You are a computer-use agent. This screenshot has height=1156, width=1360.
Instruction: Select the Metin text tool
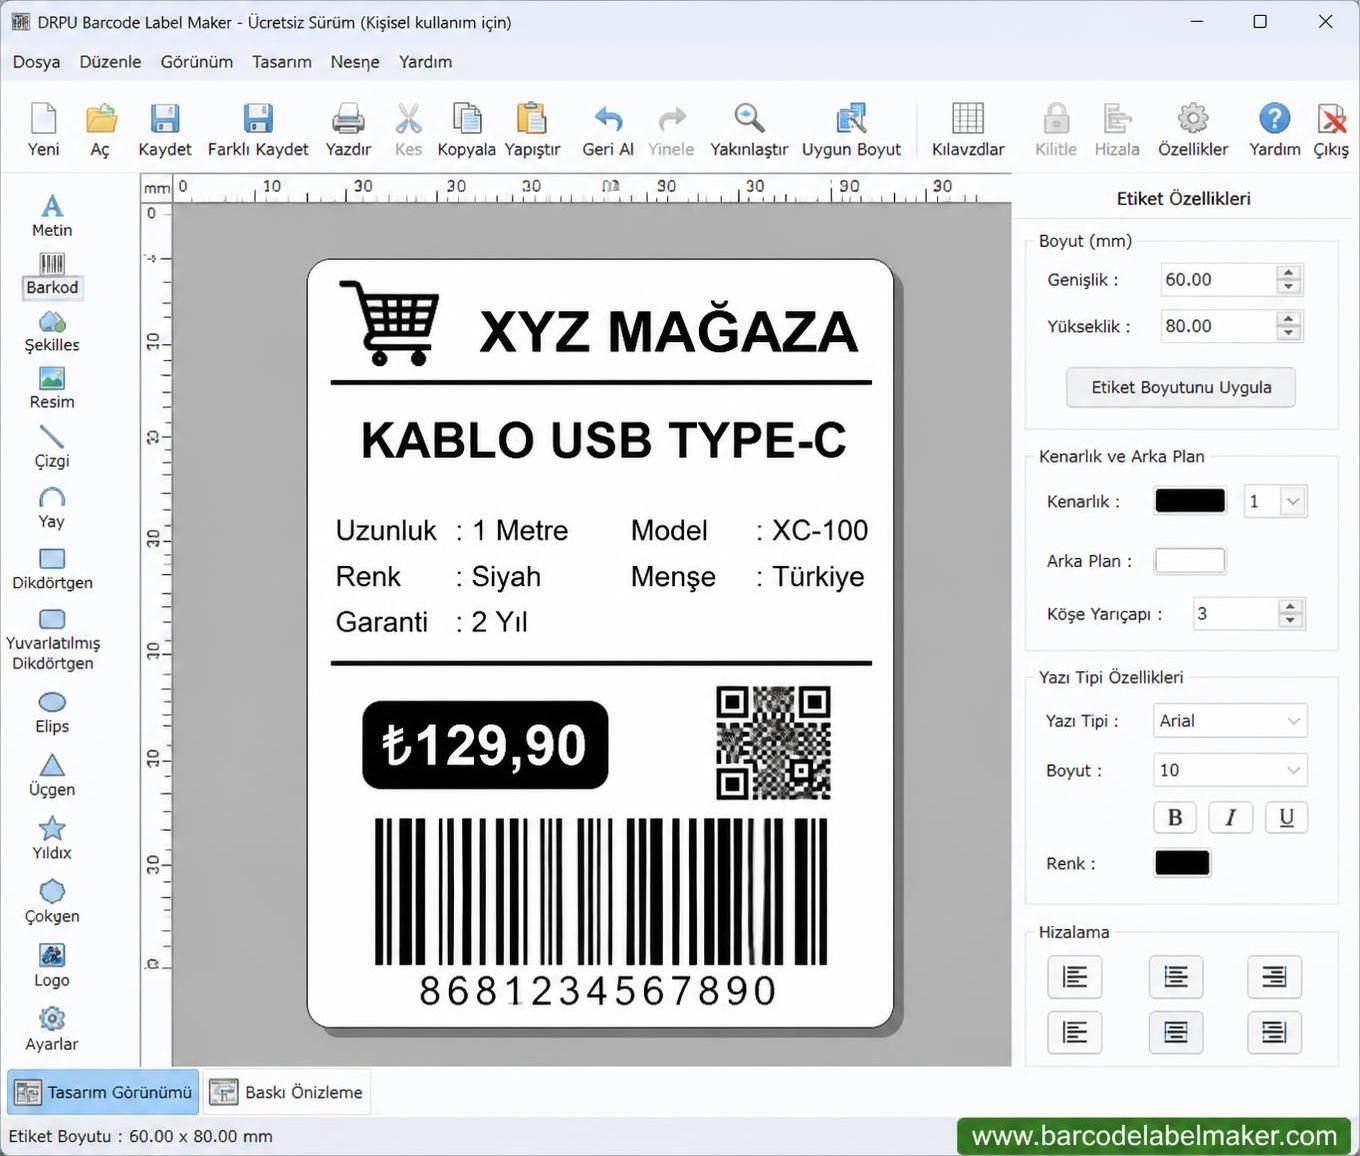pos(52,216)
